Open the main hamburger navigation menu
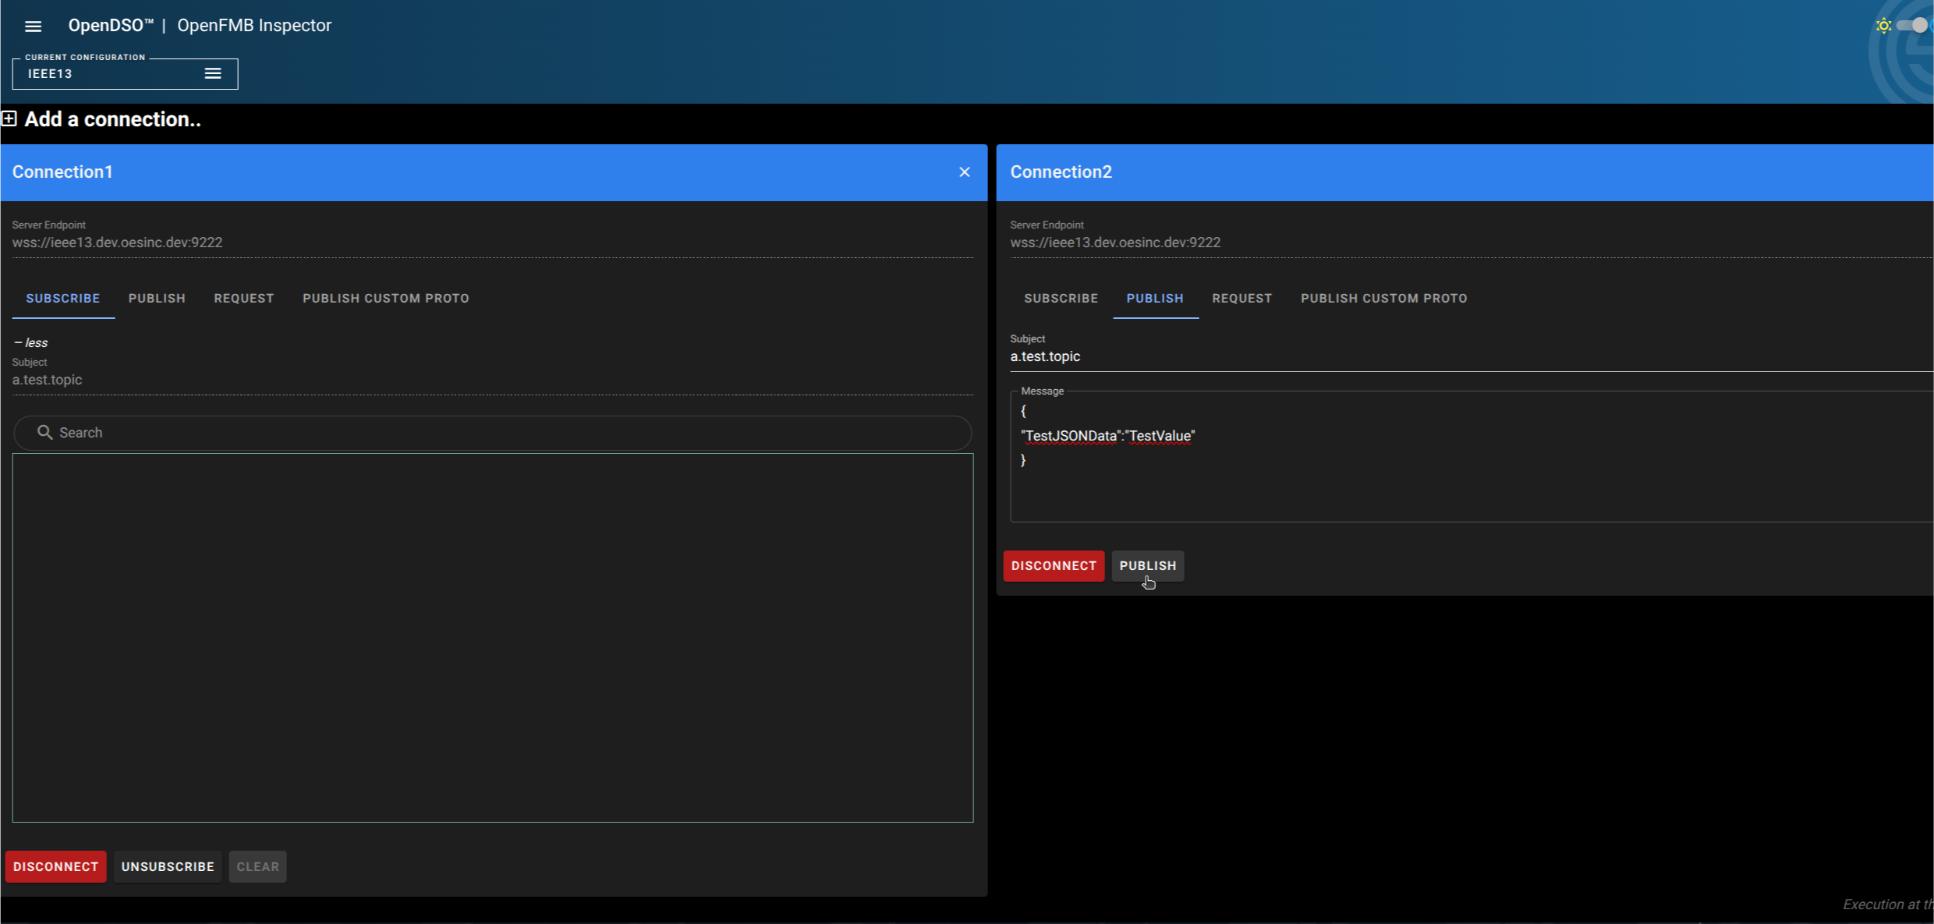 tap(33, 26)
